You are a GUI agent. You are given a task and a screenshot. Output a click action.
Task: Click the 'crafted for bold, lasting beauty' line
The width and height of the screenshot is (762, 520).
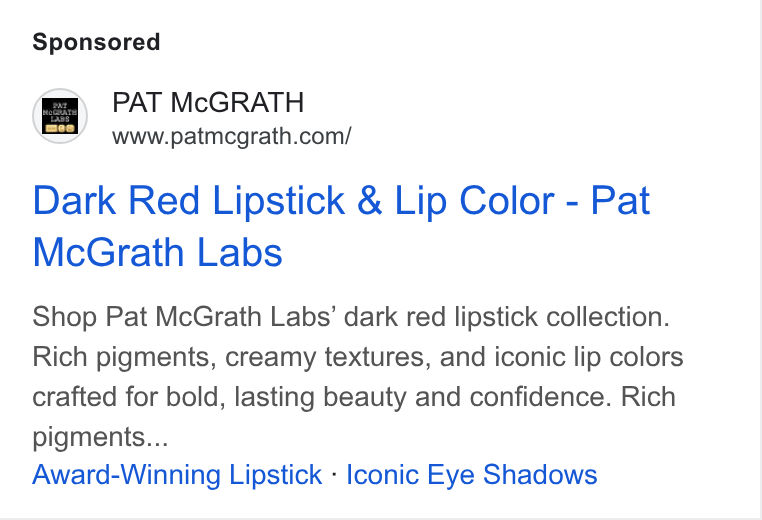pos(354,397)
